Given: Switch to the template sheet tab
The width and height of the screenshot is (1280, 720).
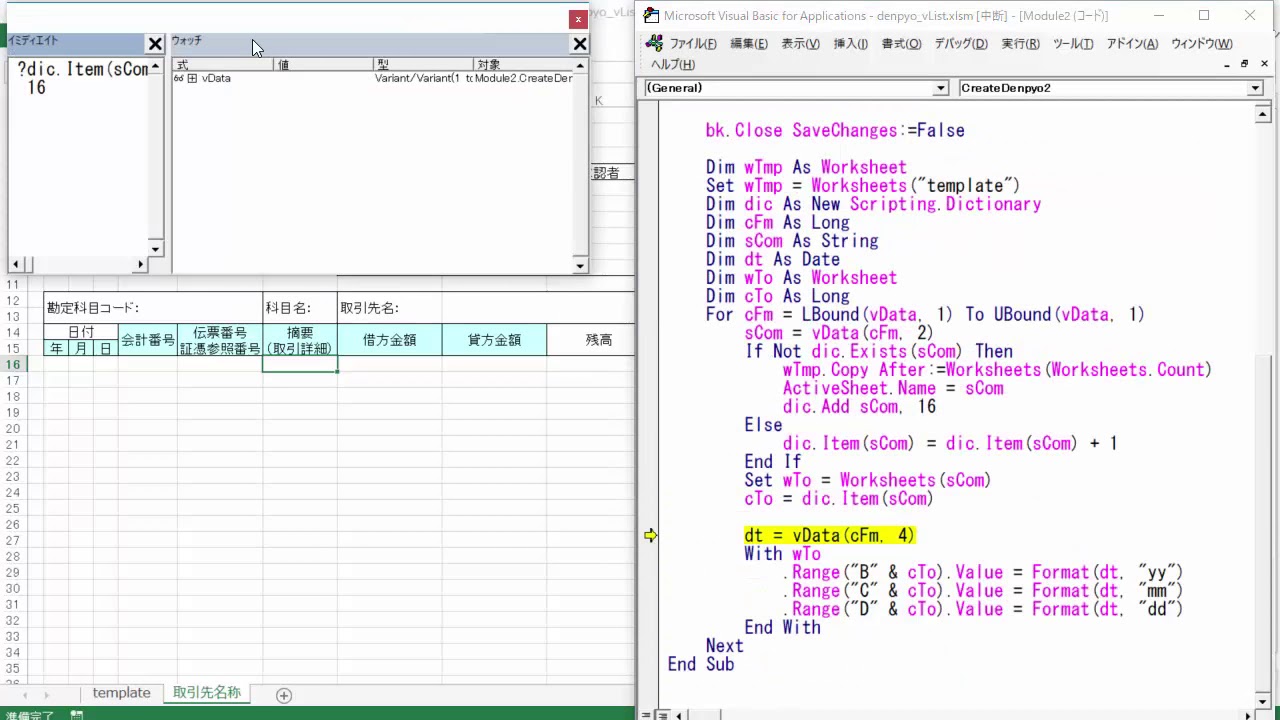Looking at the screenshot, I should [121, 693].
